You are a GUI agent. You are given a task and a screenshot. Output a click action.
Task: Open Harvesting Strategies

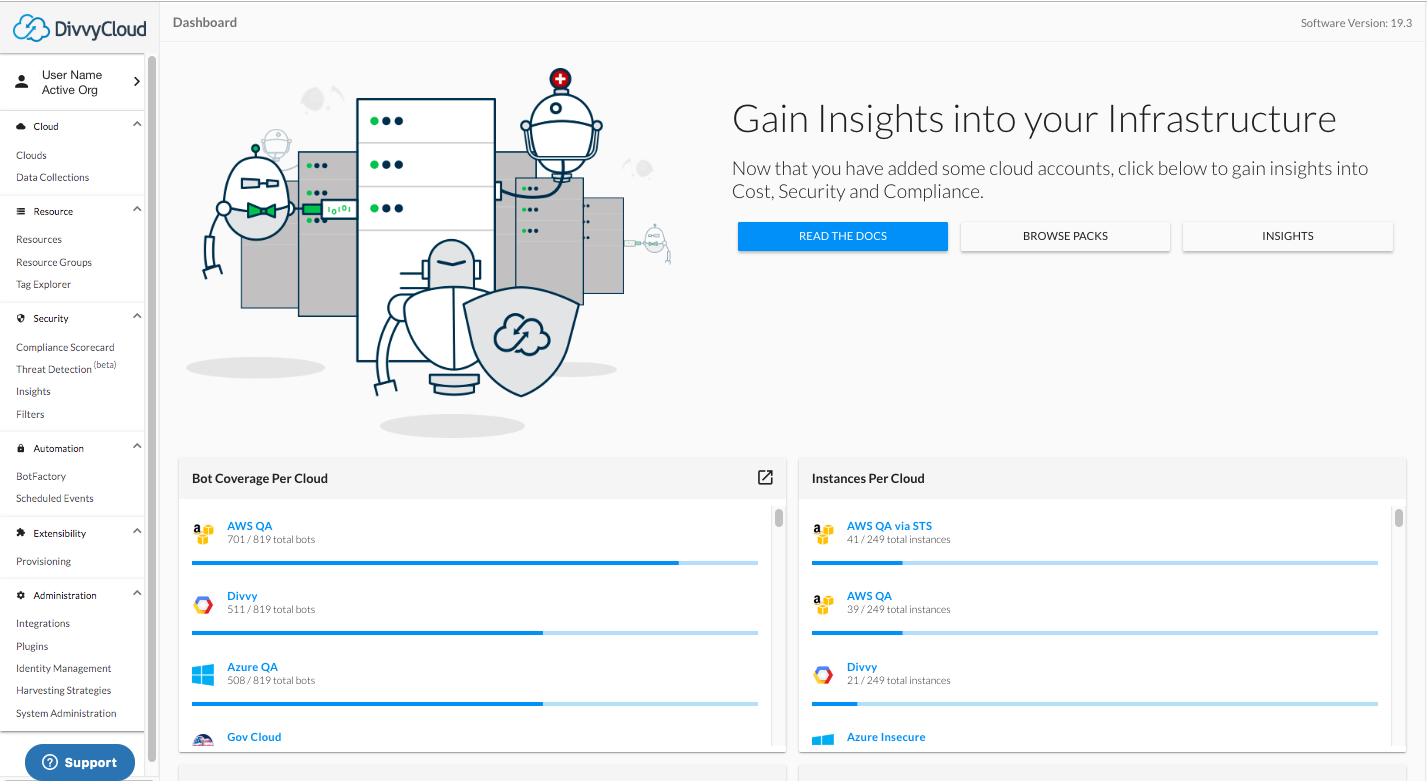pyautogui.click(x=63, y=691)
